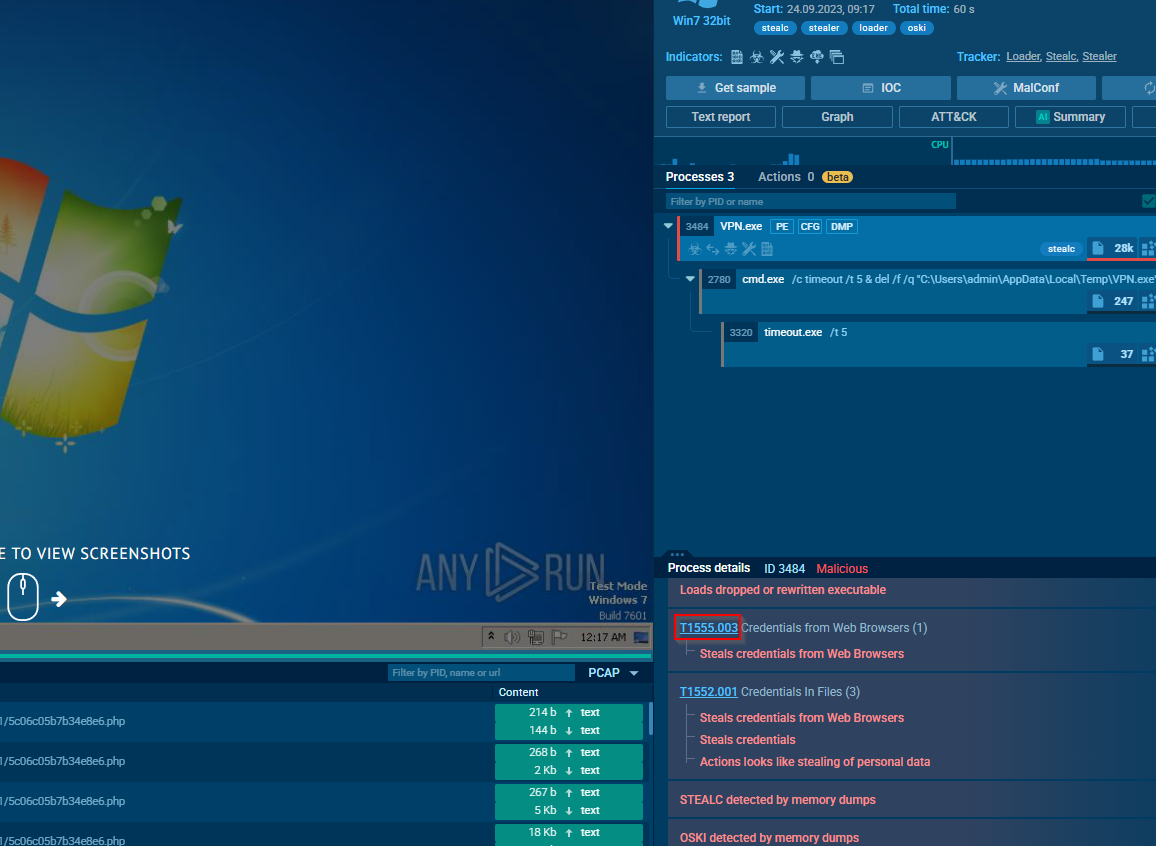
Task: Collapse the VPN.exe process tree
Action: (669, 226)
